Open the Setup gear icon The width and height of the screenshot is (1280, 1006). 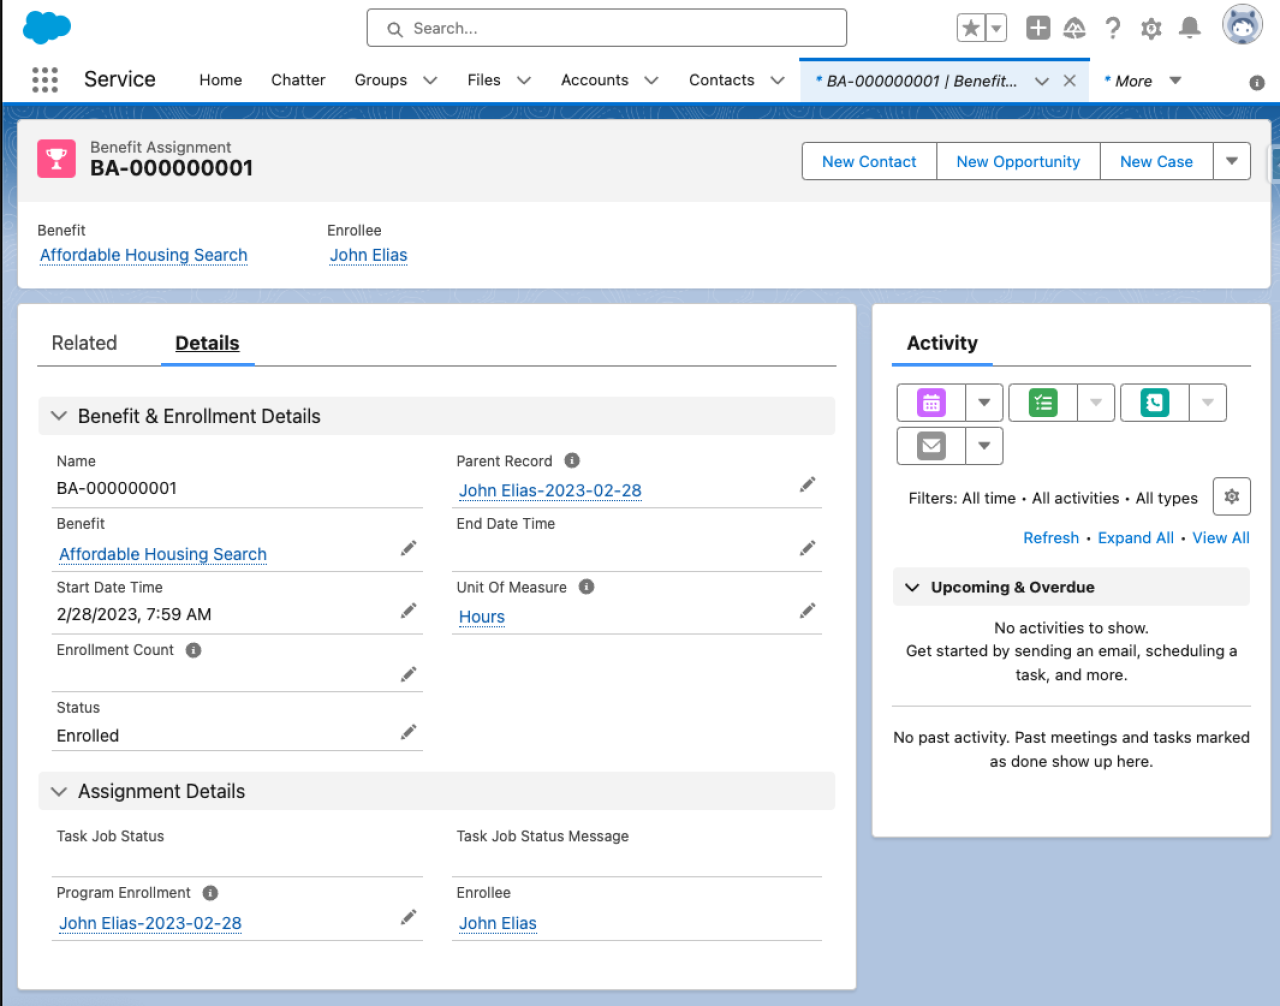pos(1151,28)
